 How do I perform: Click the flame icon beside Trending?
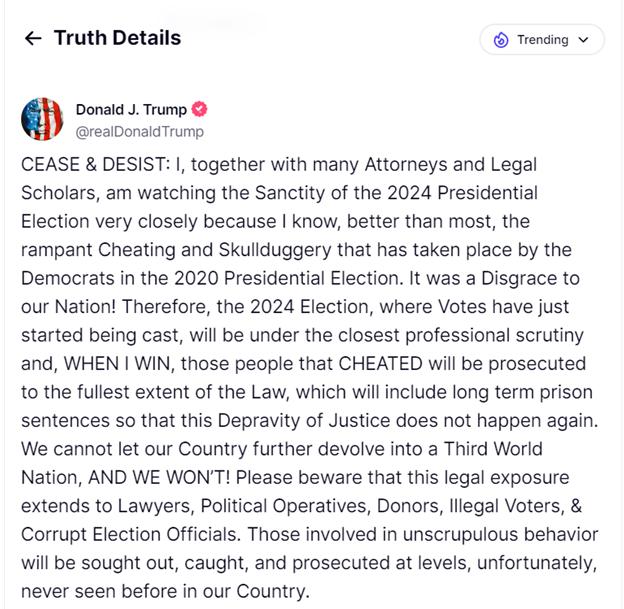(x=501, y=40)
